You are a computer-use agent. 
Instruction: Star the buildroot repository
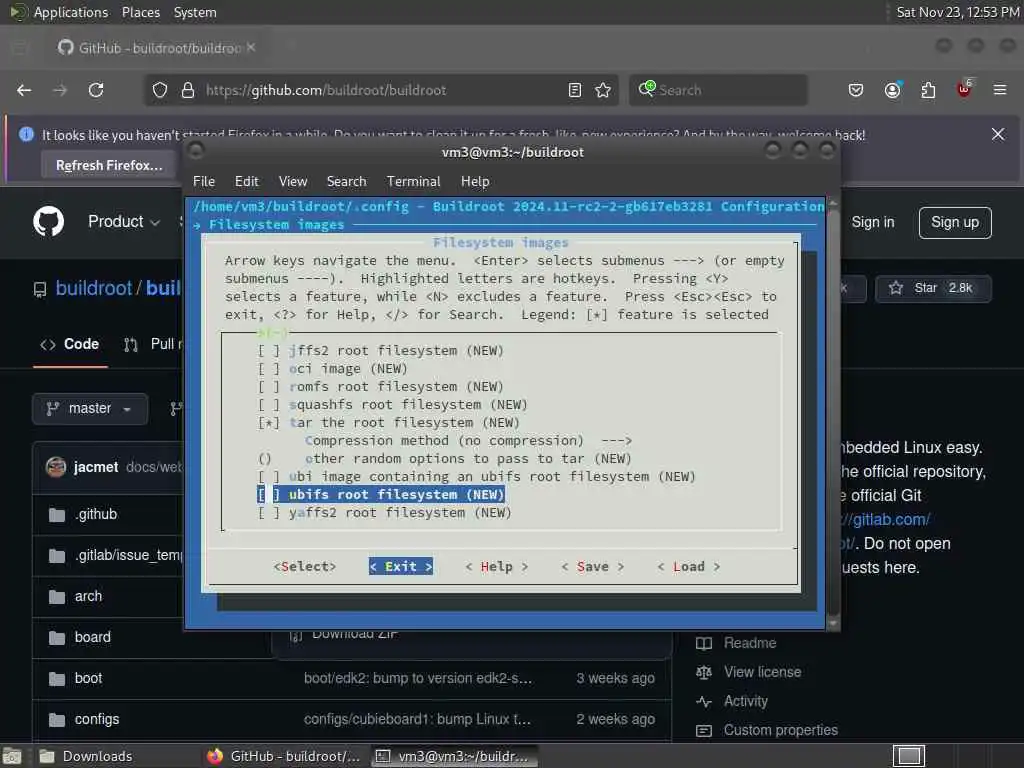(x=933, y=288)
